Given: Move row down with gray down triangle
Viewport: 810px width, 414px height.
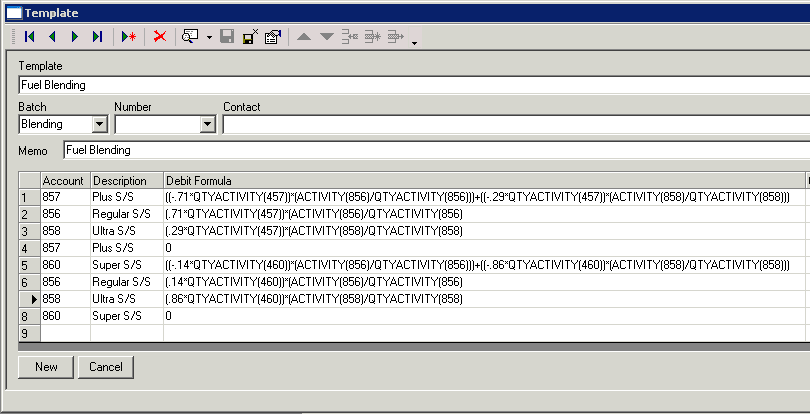Looking at the screenshot, I should coord(326,37).
